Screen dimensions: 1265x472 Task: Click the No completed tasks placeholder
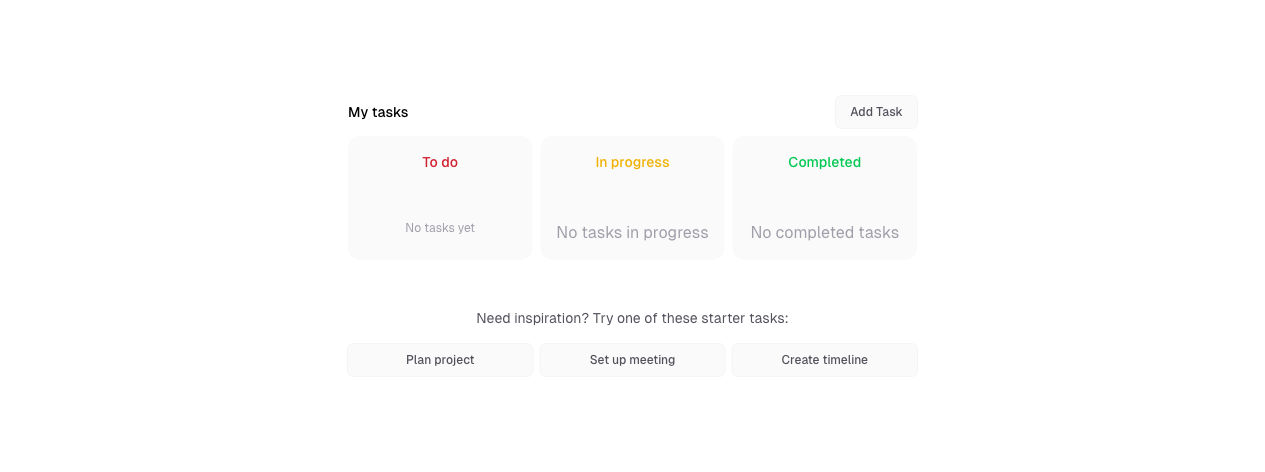click(x=824, y=233)
